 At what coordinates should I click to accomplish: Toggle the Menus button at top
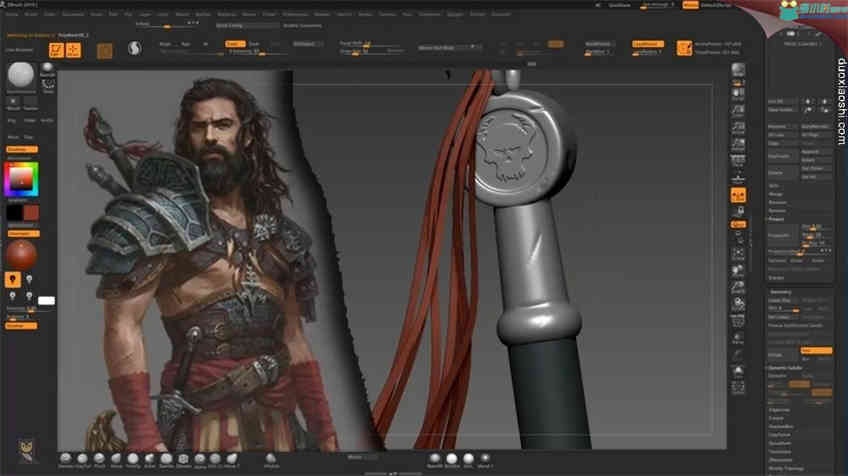tap(690, 5)
